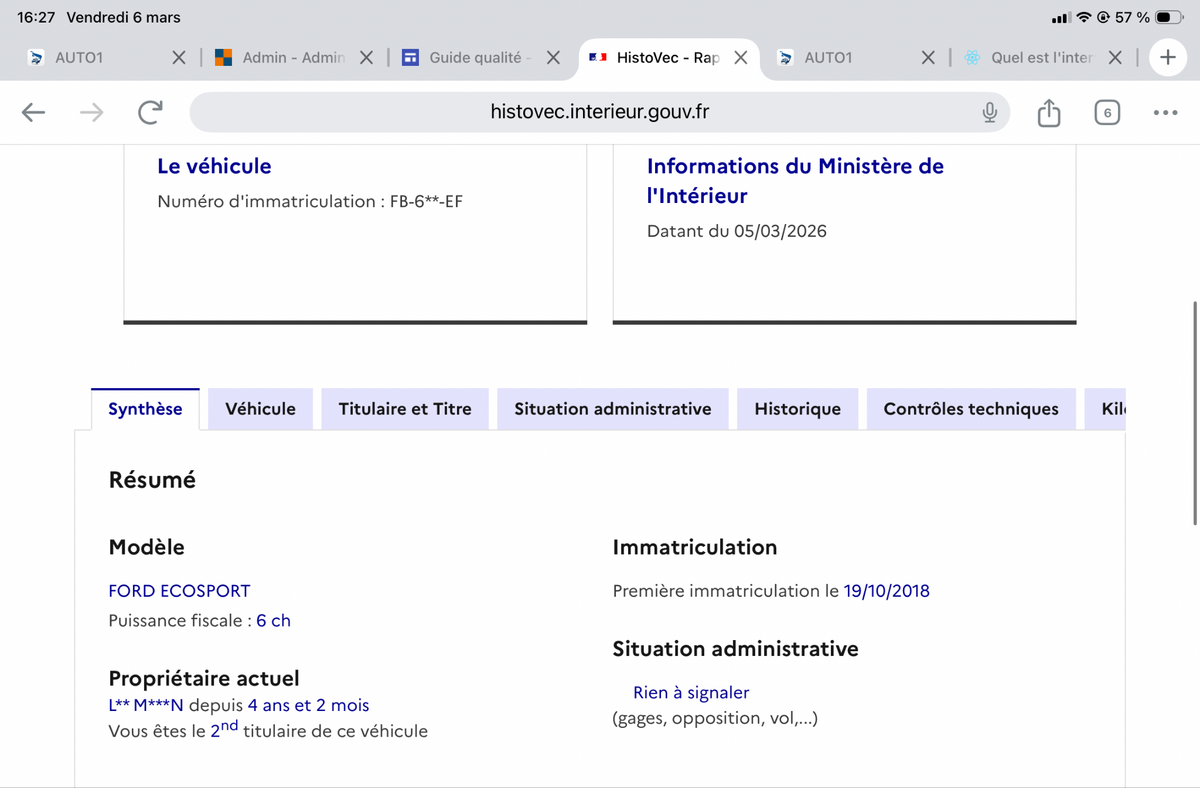Viewport: 1200px width, 788px height.
Task: Tap the histovec.interieur.gouv.fr address field
Action: click(598, 113)
